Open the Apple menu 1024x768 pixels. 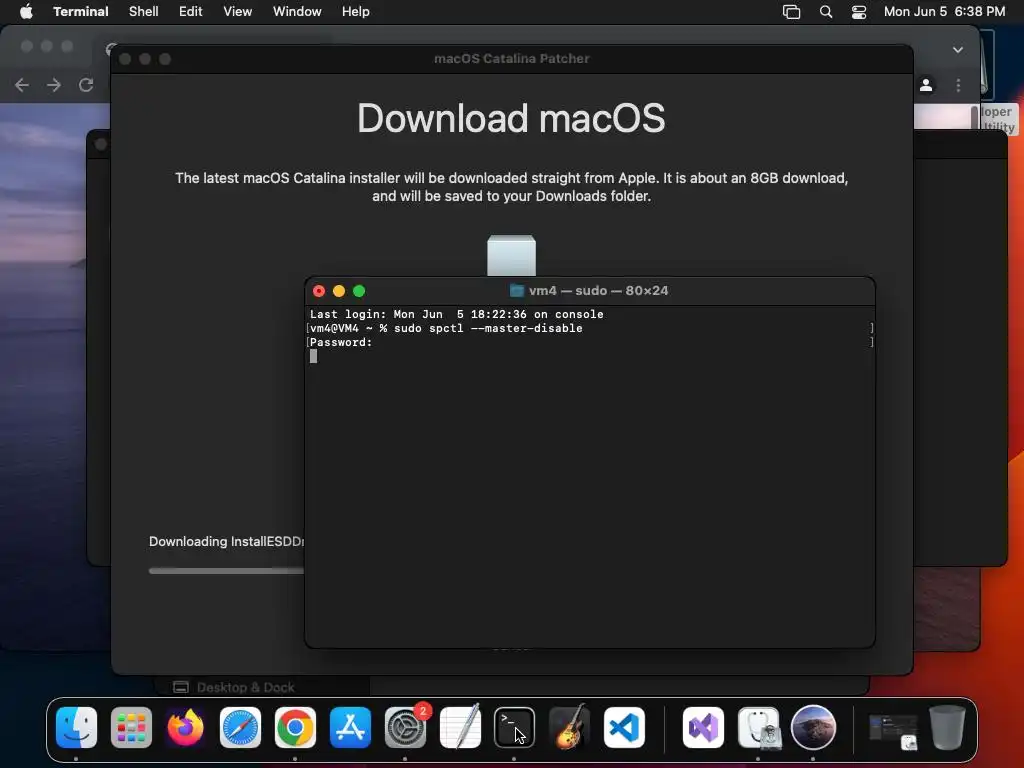pyautogui.click(x=26, y=12)
